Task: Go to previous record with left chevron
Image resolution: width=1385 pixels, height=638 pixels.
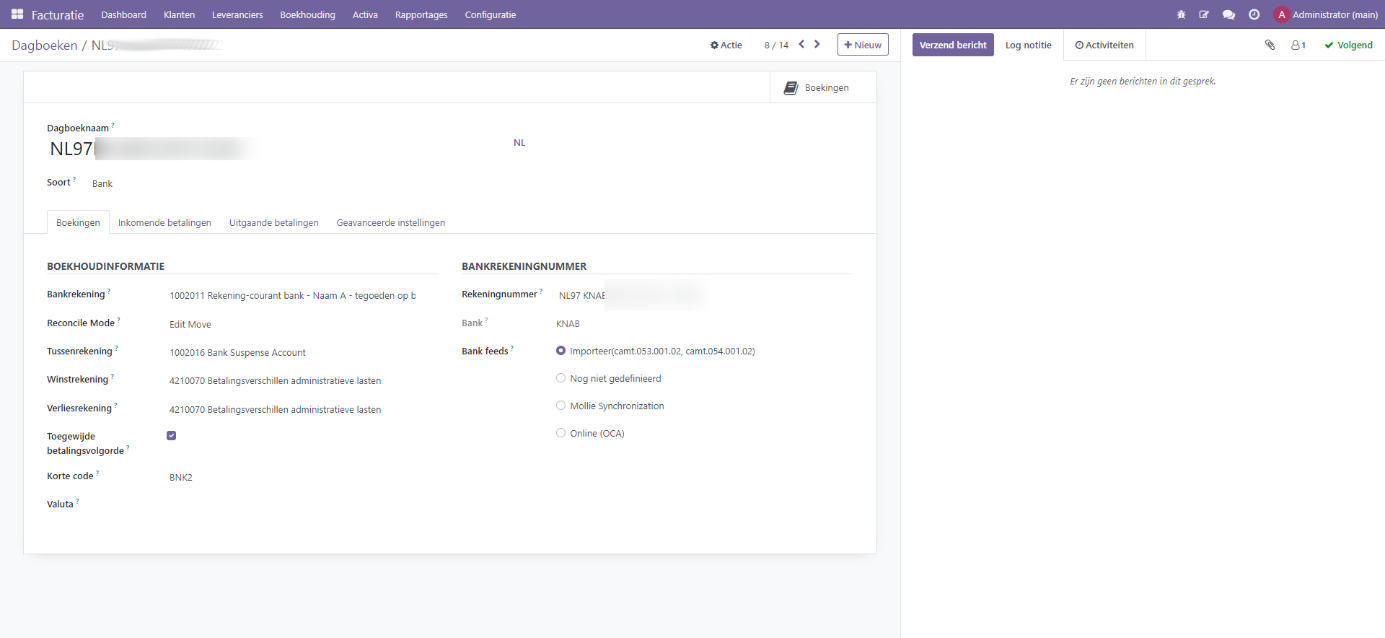Action: tap(801, 44)
